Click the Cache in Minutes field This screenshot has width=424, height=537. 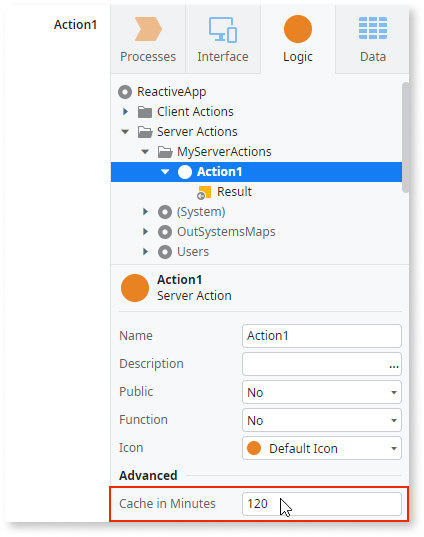coord(322,504)
